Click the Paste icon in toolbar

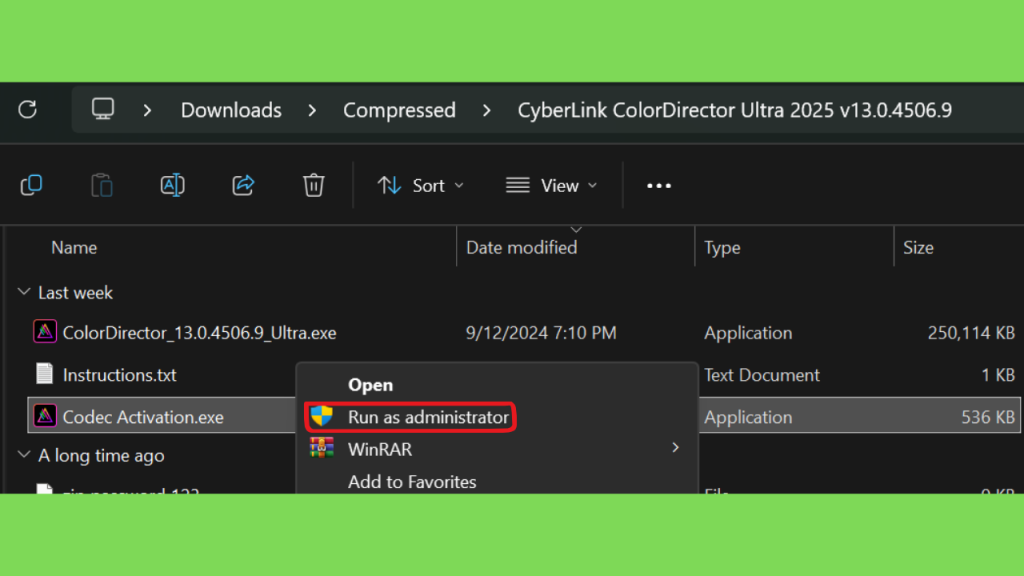[102, 185]
